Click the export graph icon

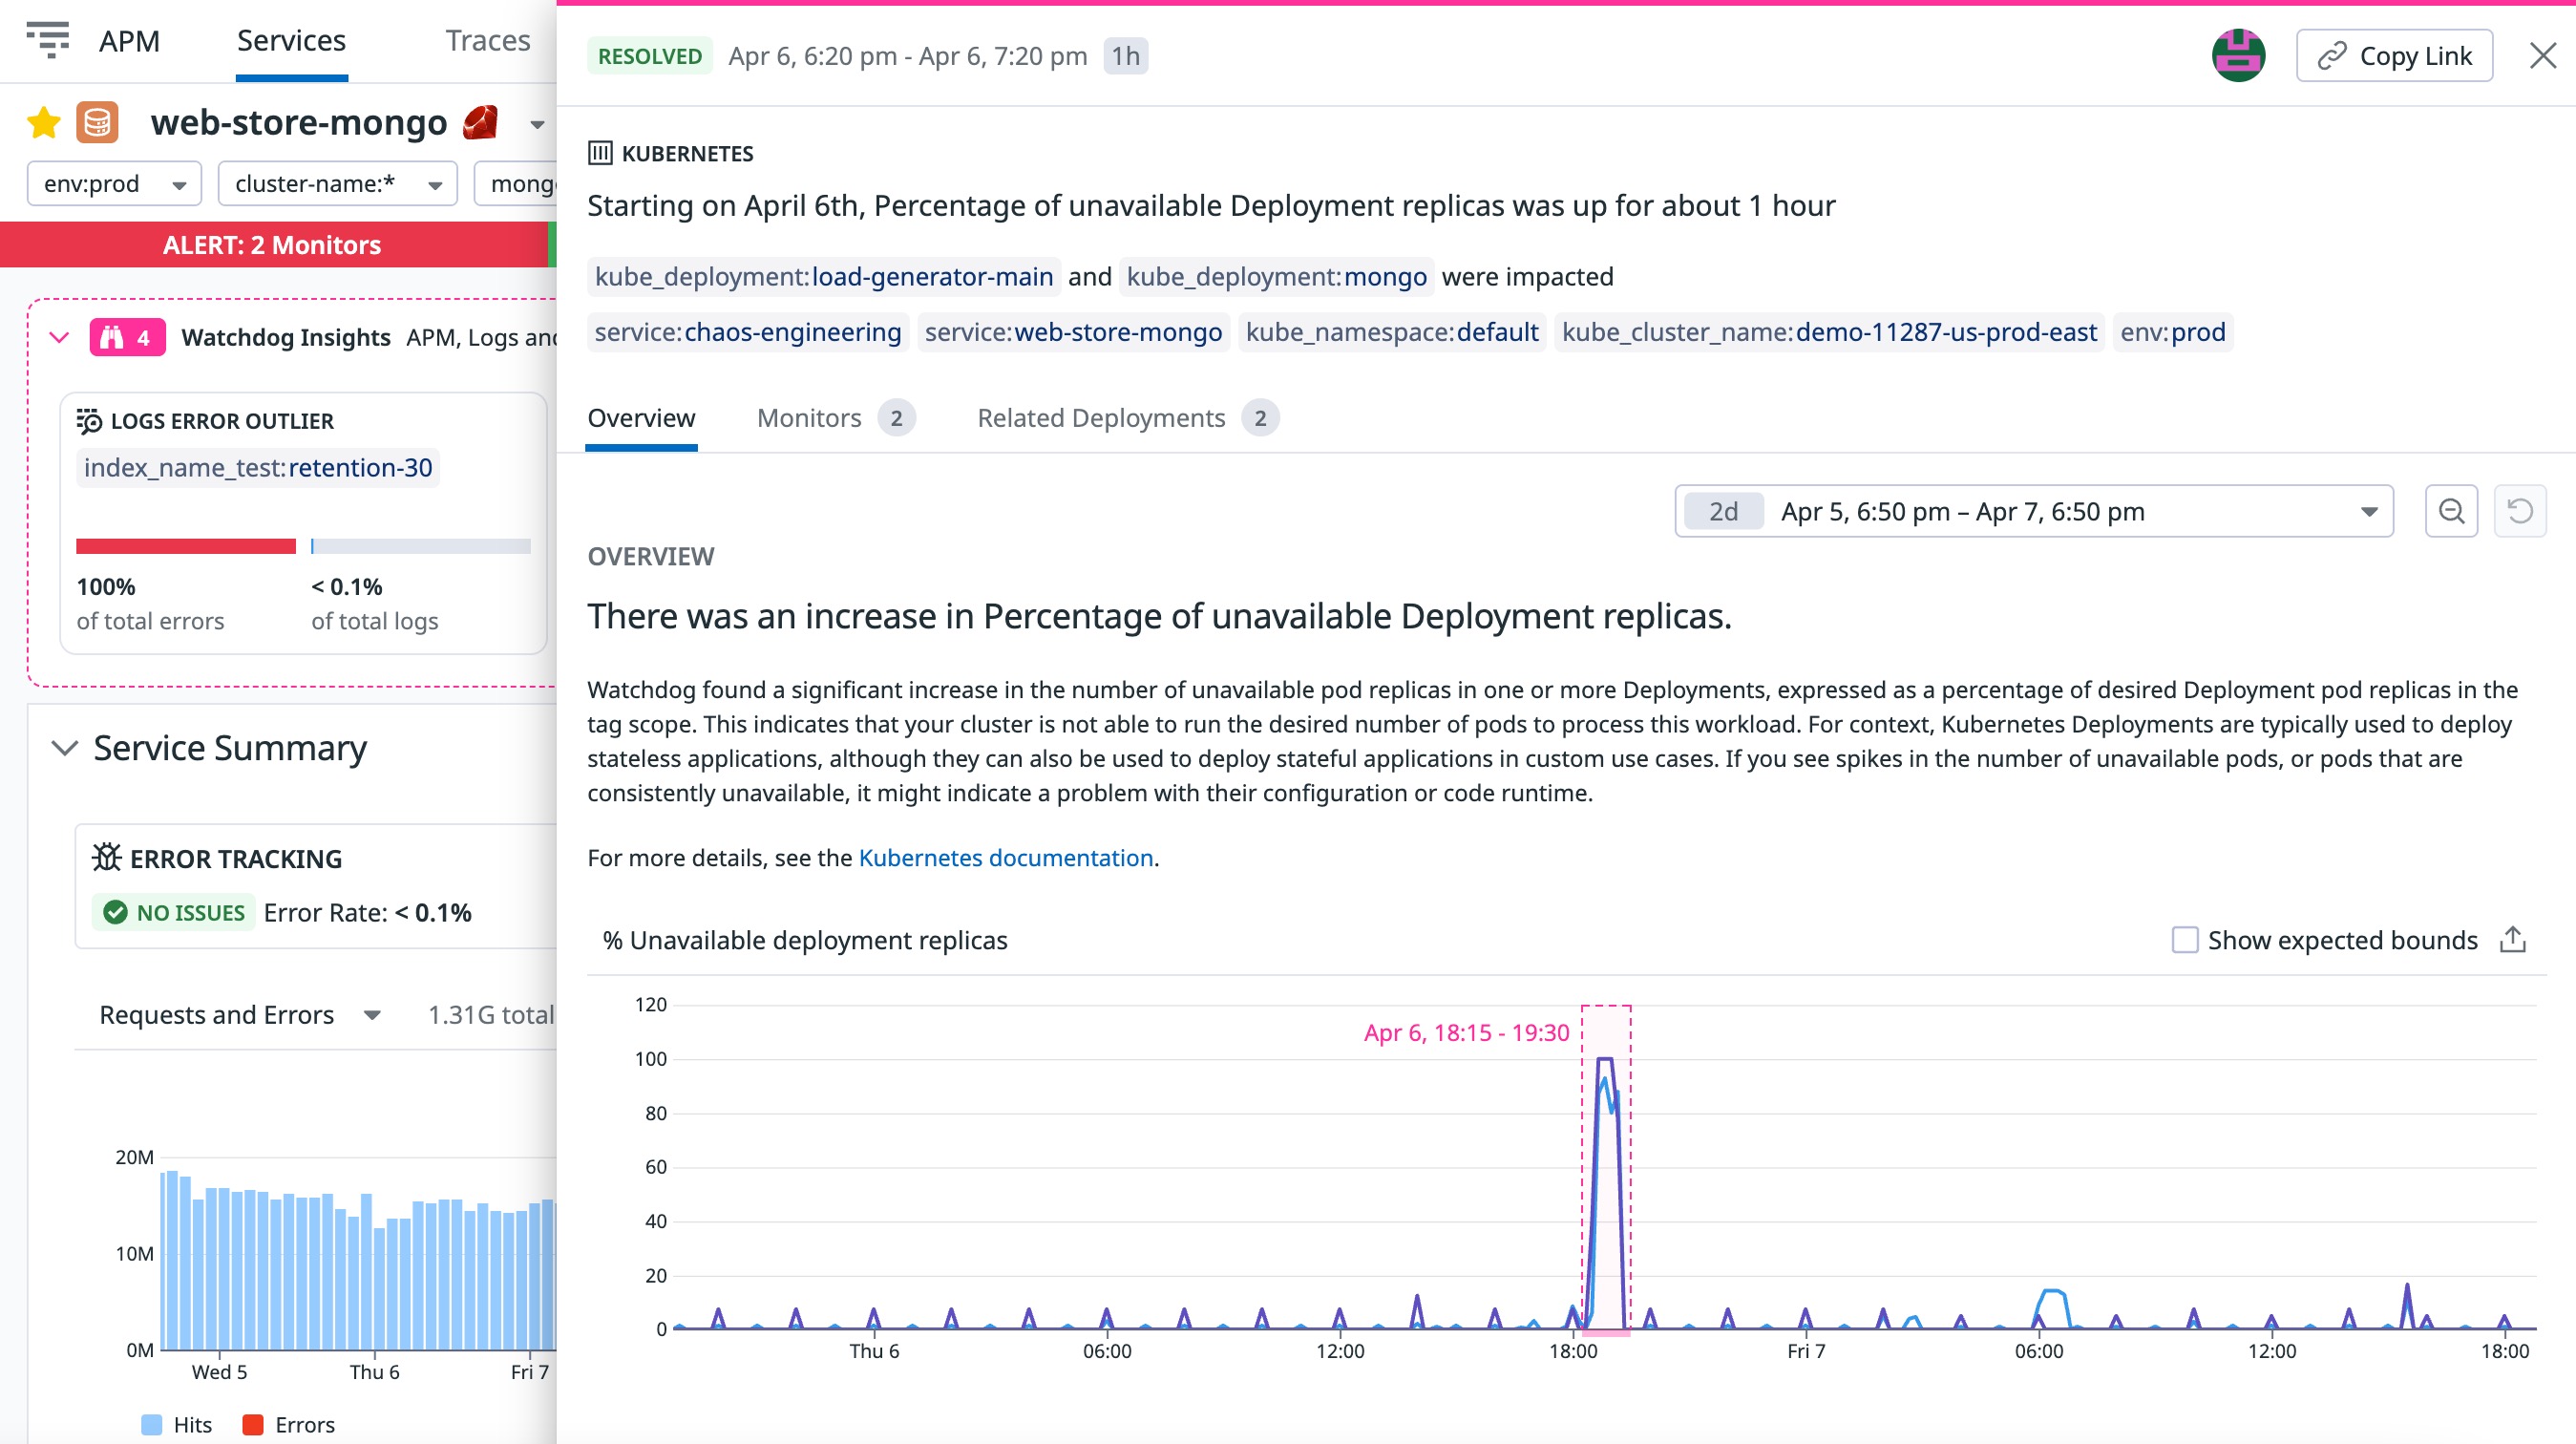point(2513,940)
